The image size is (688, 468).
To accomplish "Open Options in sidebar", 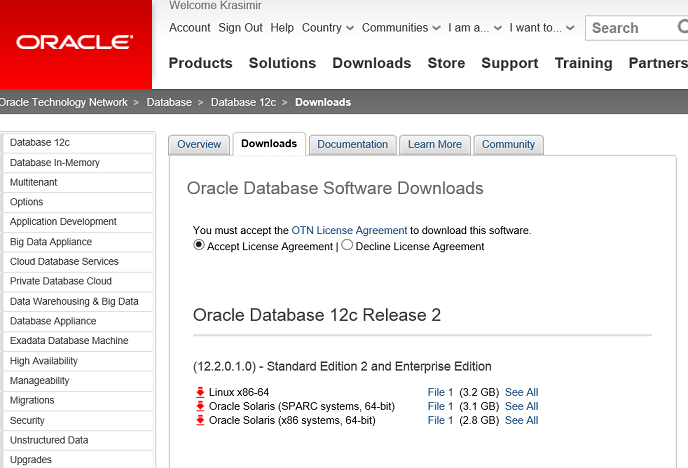I will (78, 202).
